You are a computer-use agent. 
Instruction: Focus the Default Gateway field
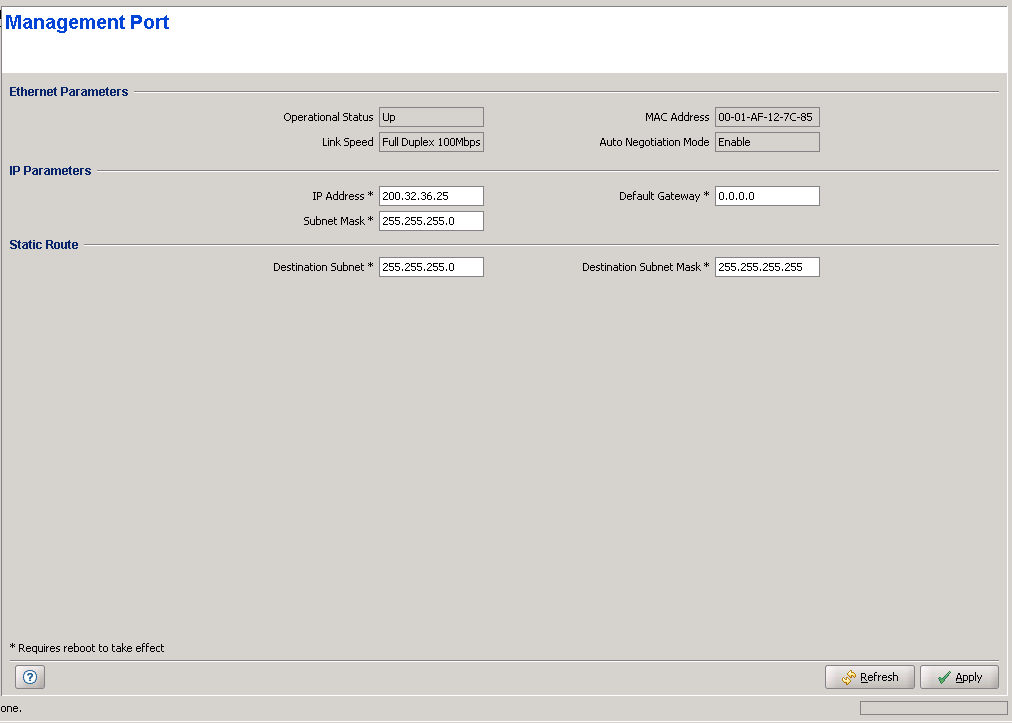[x=767, y=196]
